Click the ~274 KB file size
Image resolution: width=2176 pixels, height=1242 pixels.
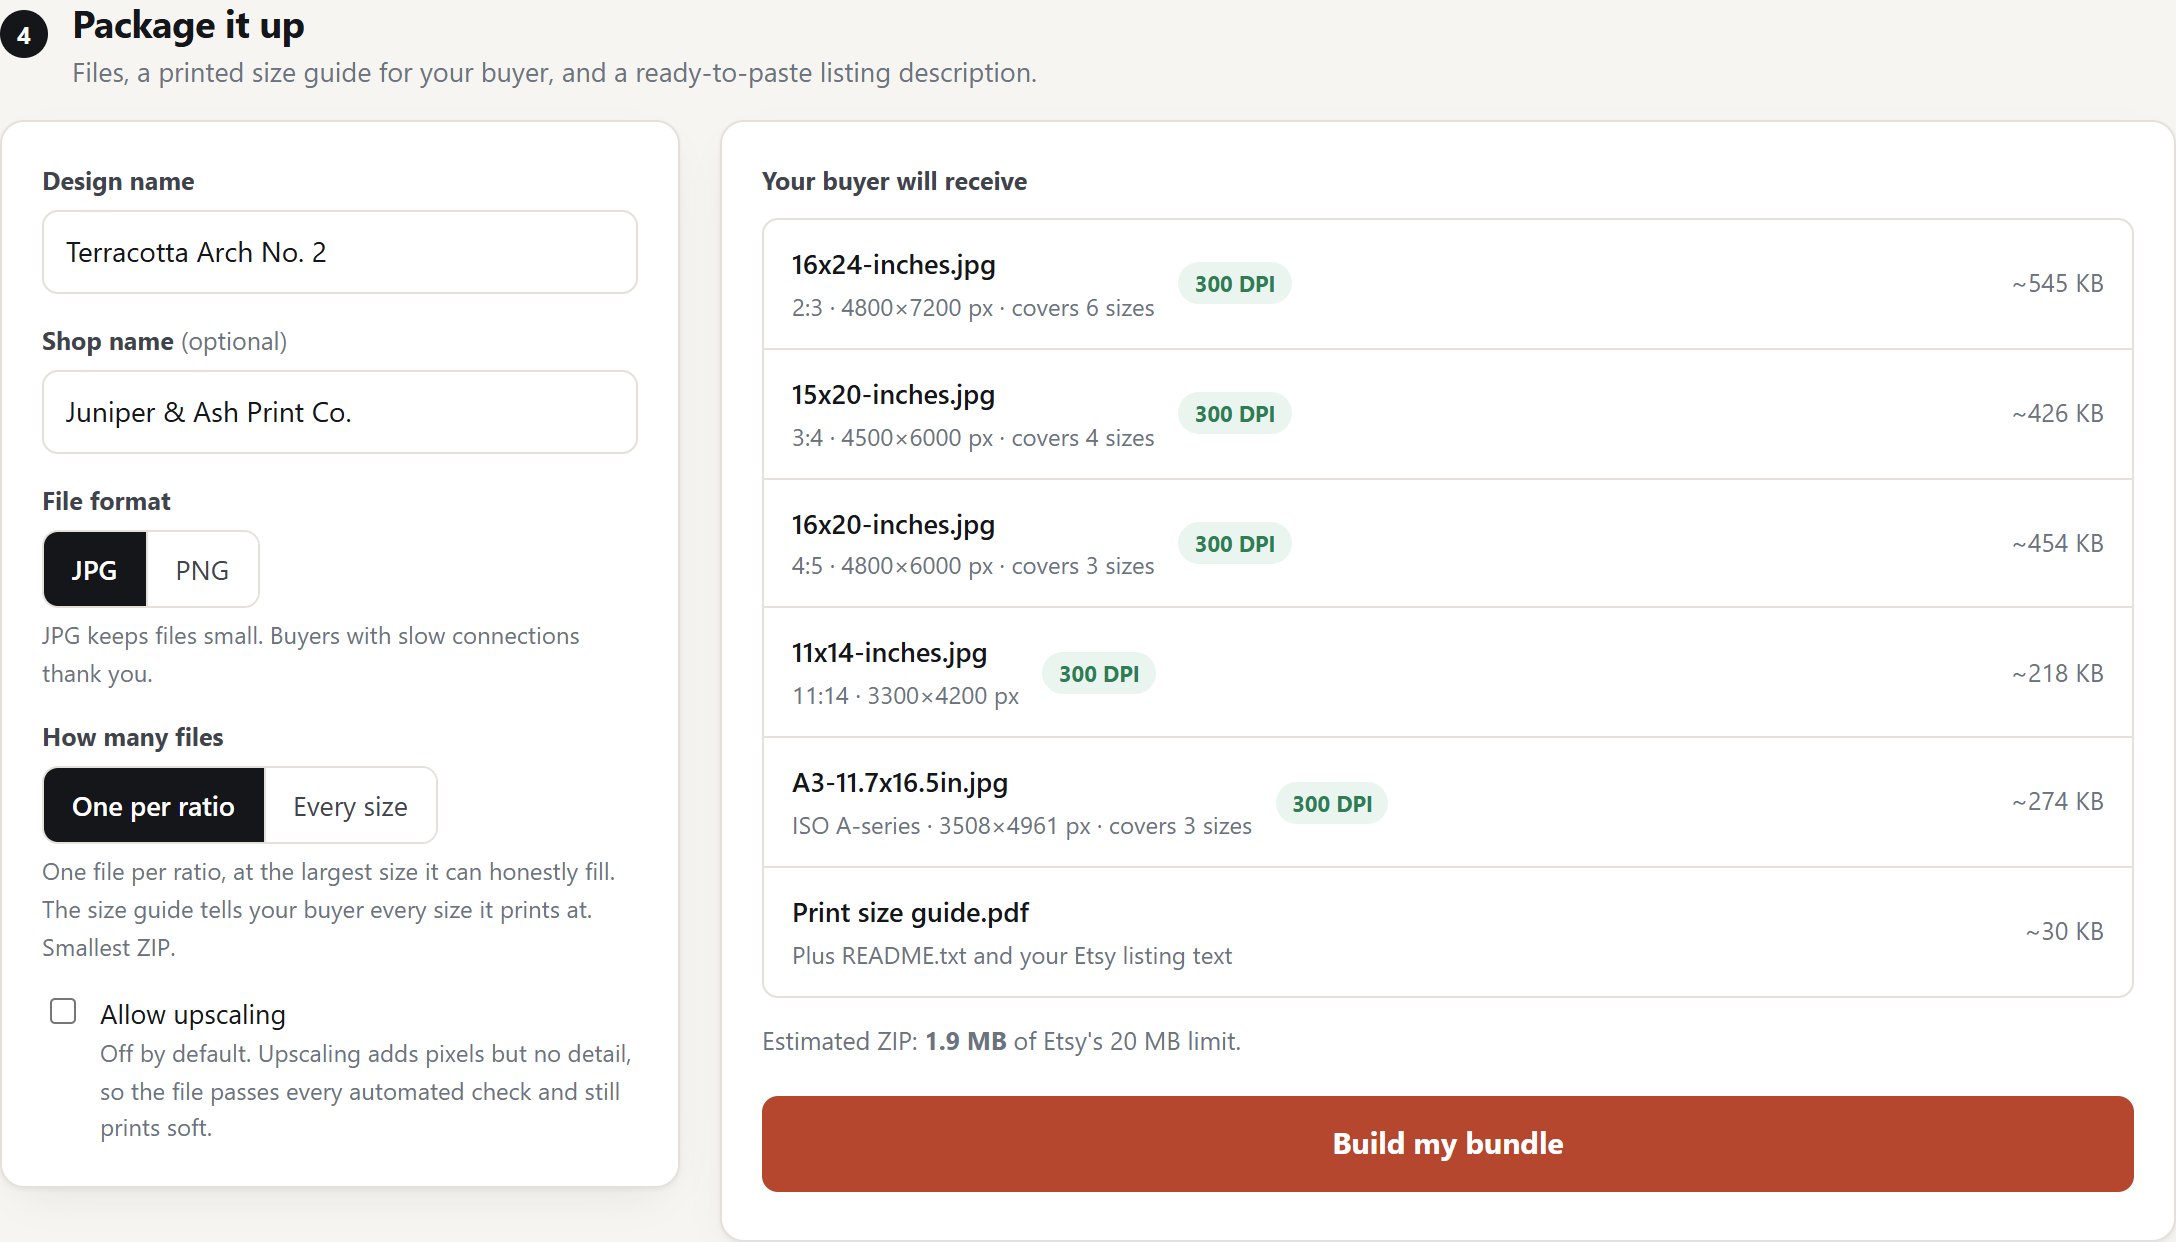click(2057, 802)
